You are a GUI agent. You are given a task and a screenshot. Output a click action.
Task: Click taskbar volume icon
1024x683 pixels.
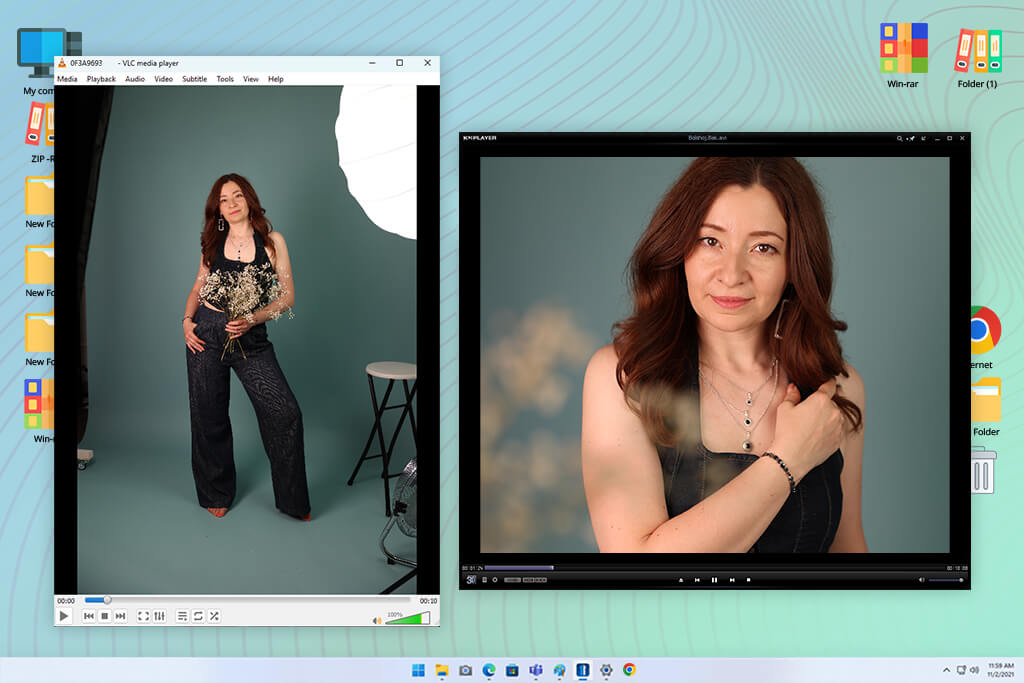point(974,670)
